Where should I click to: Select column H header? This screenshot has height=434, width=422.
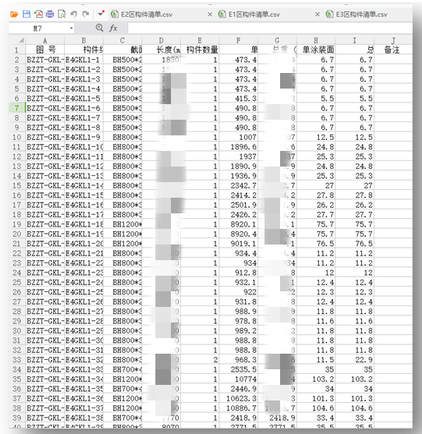click(x=316, y=40)
